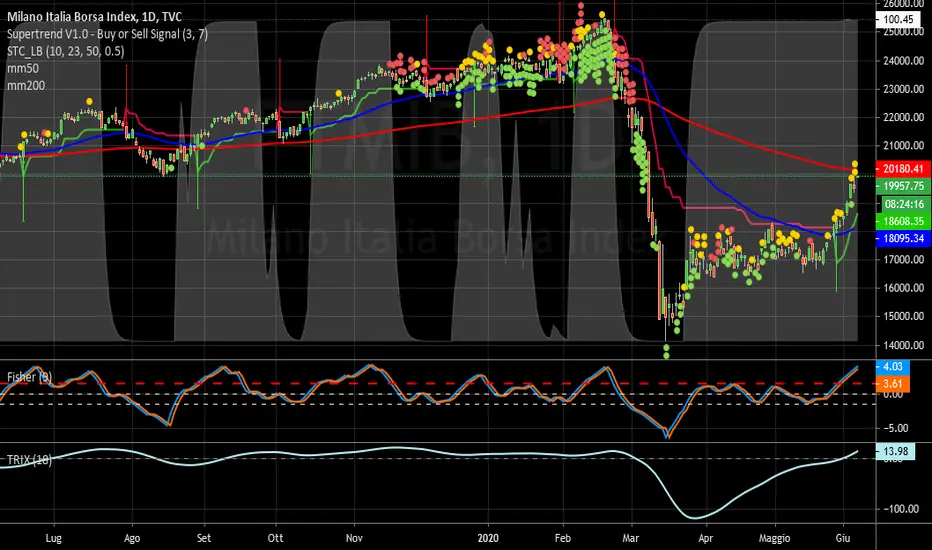932x550 pixels.
Task: Click the Ago time axis label
Action: [132, 538]
